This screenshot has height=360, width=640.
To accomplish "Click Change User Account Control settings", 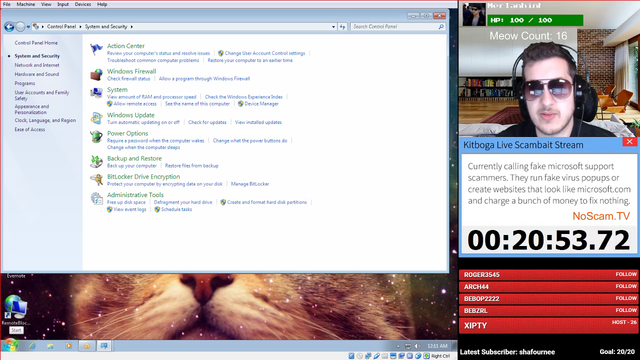I will point(265,53).
